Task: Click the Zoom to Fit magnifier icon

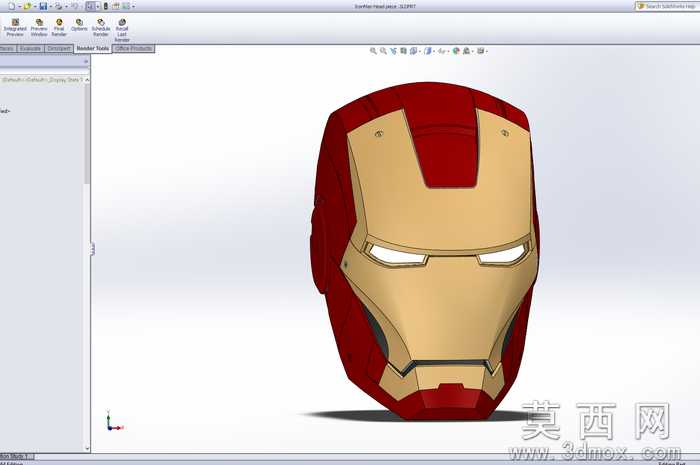Action: [373, 51]
